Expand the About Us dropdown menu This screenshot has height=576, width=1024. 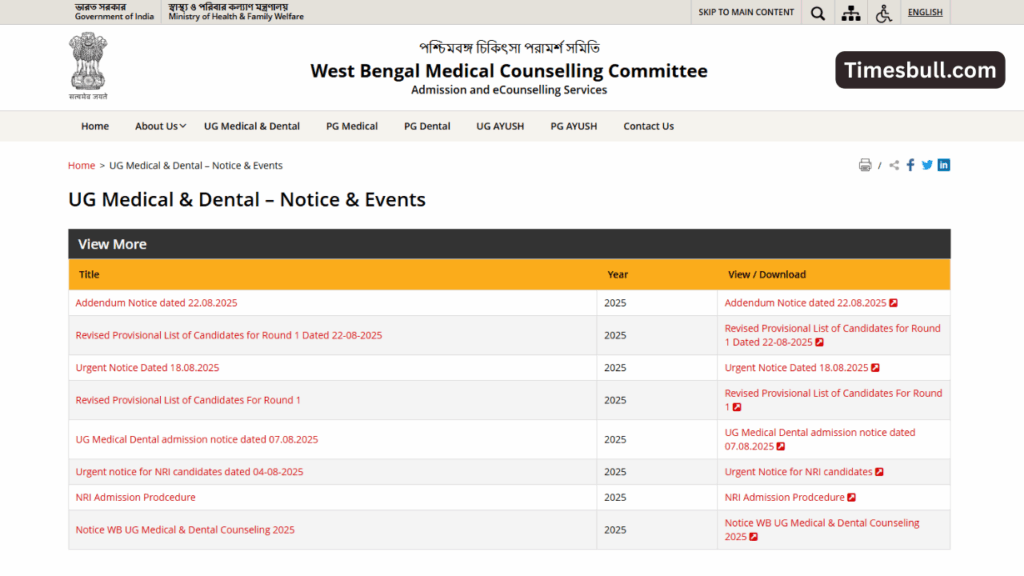tap(159, 126)
